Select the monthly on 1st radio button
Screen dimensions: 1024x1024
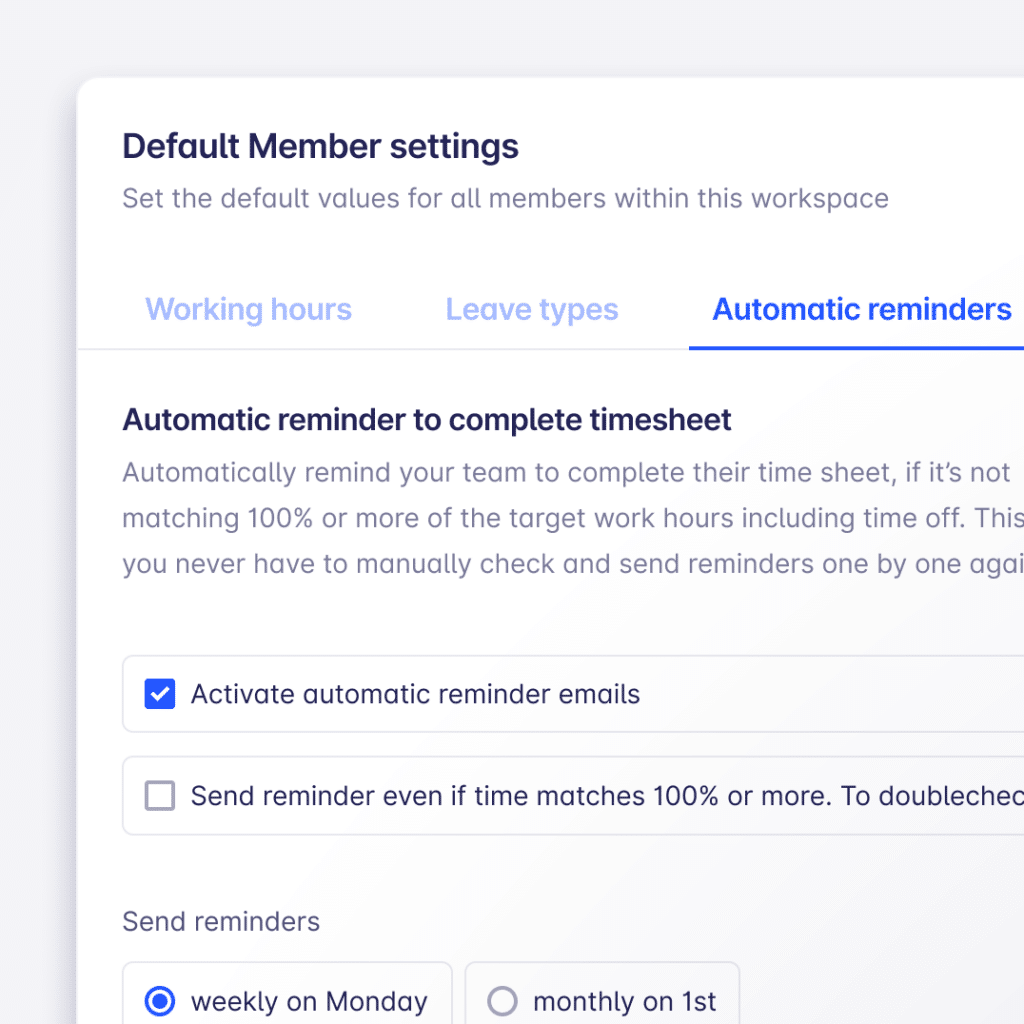[502, 1001]
